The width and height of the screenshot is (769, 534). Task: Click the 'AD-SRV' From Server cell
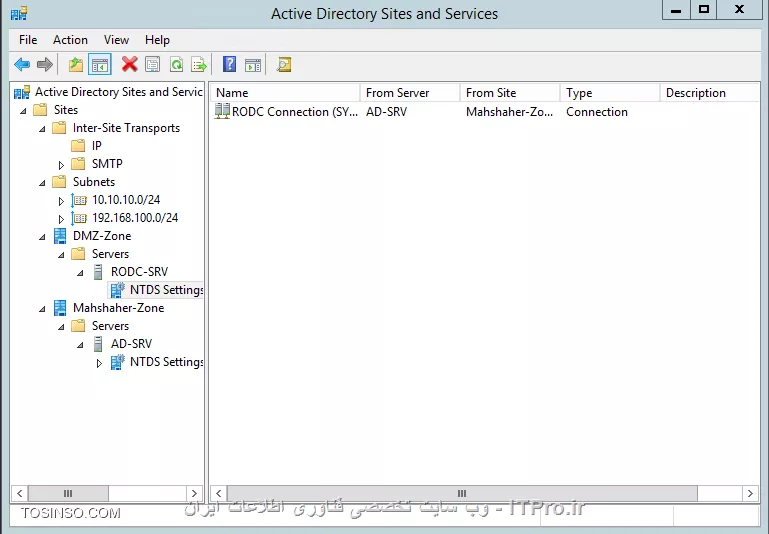386,112
